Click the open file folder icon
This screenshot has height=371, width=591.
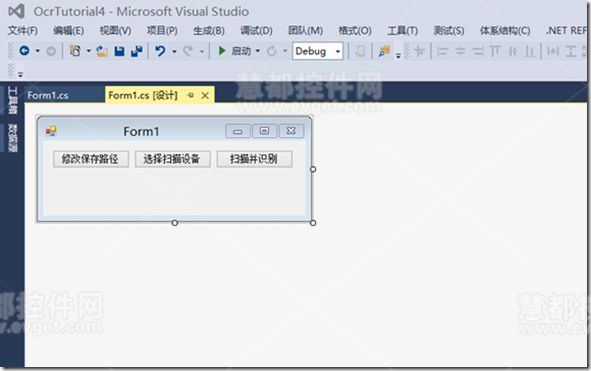(x=101, y=51)
